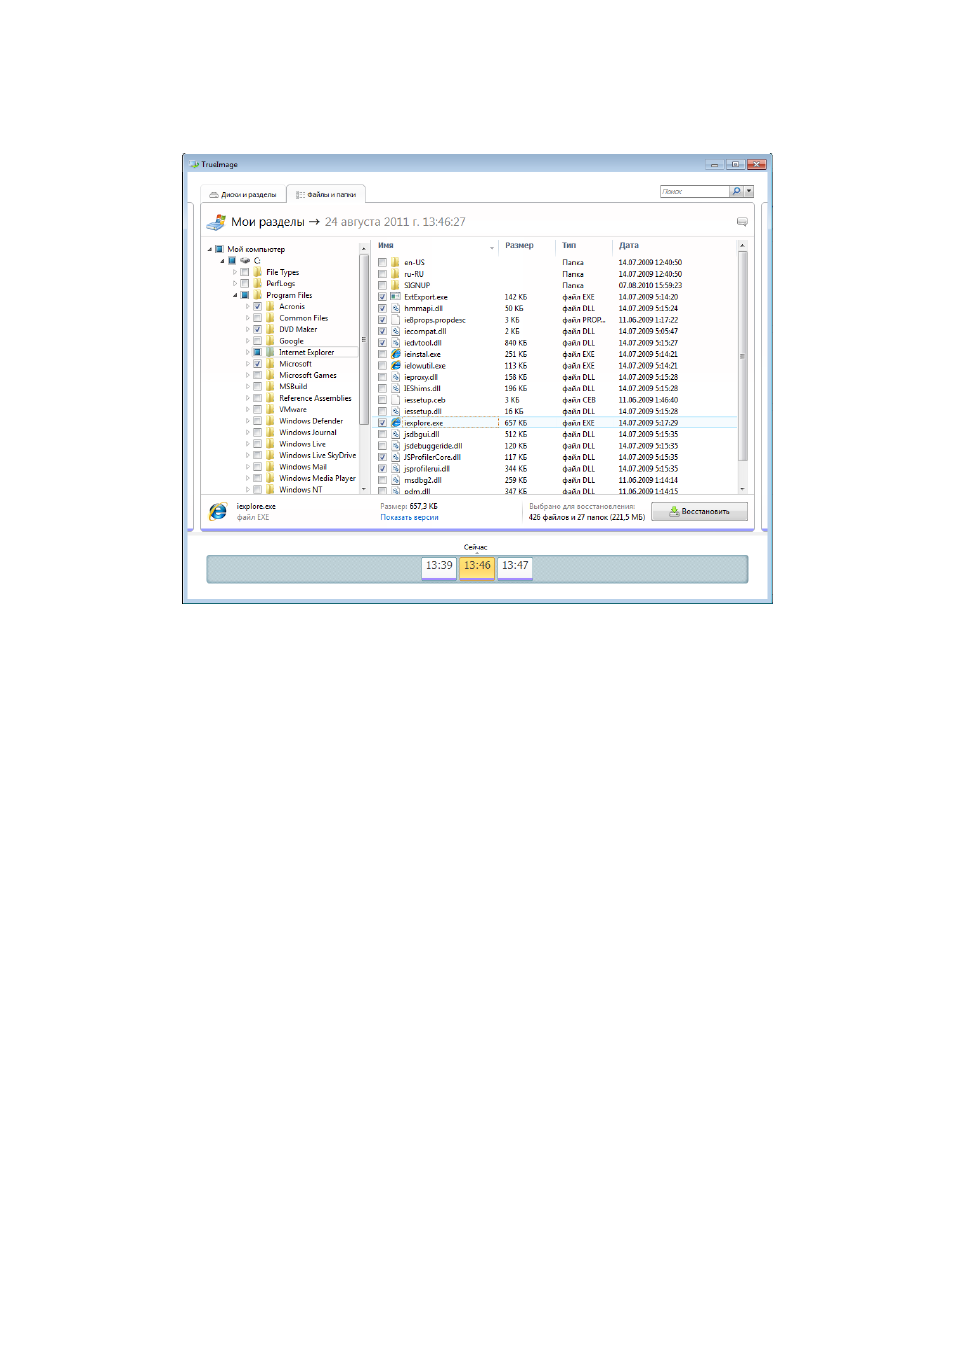Select the 13:39 backup time marker
Viewport: 955px width, 1349px height.
tap(439, 567)
